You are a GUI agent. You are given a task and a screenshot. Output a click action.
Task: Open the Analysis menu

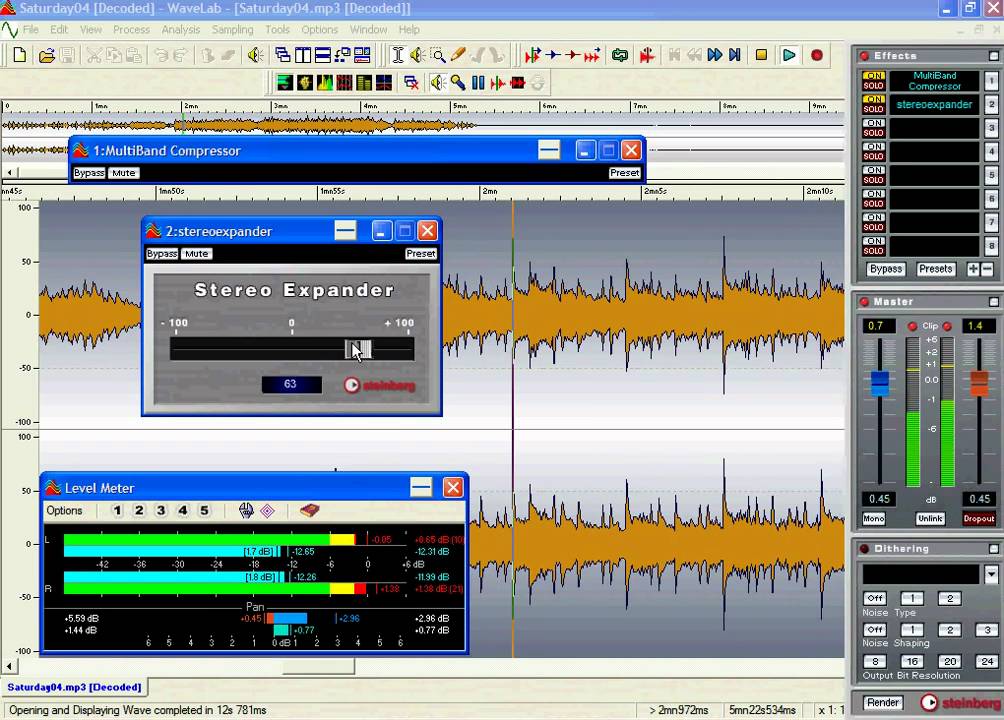pos(181,30)
